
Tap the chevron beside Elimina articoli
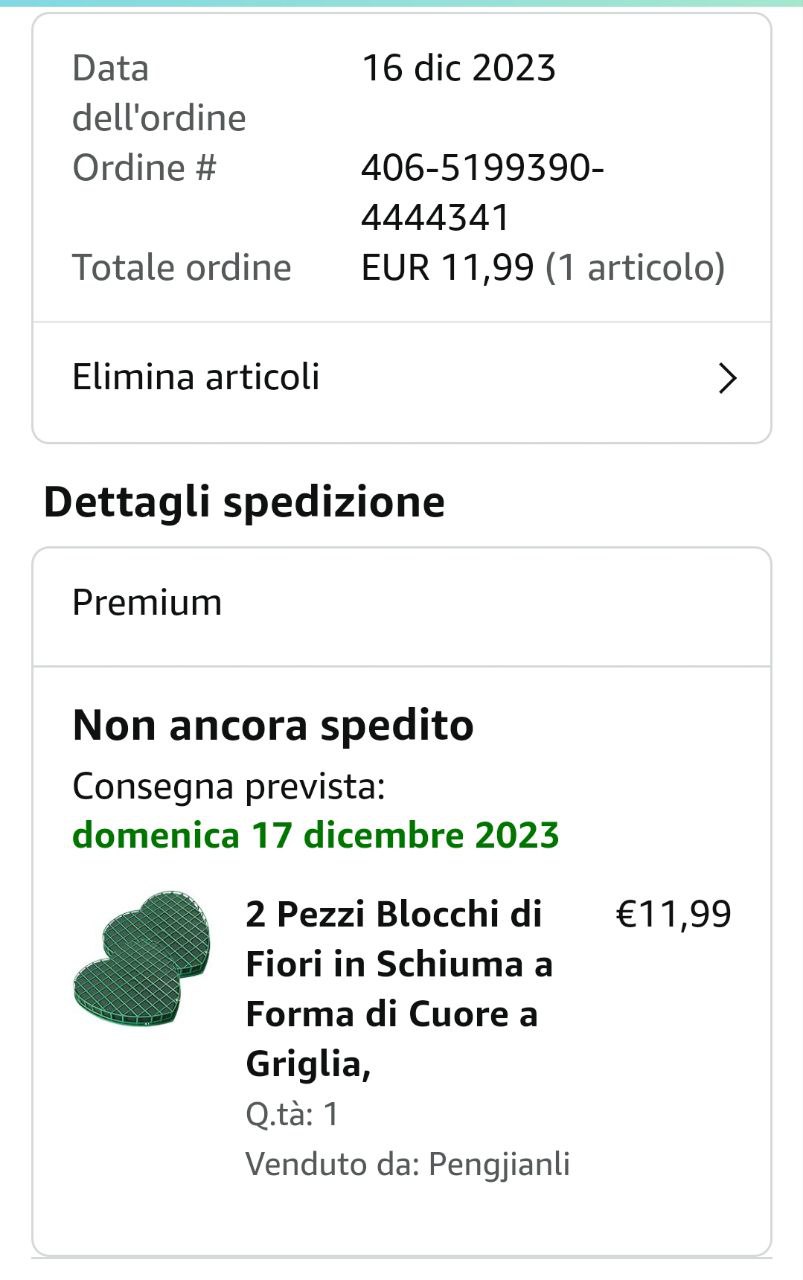728,379
